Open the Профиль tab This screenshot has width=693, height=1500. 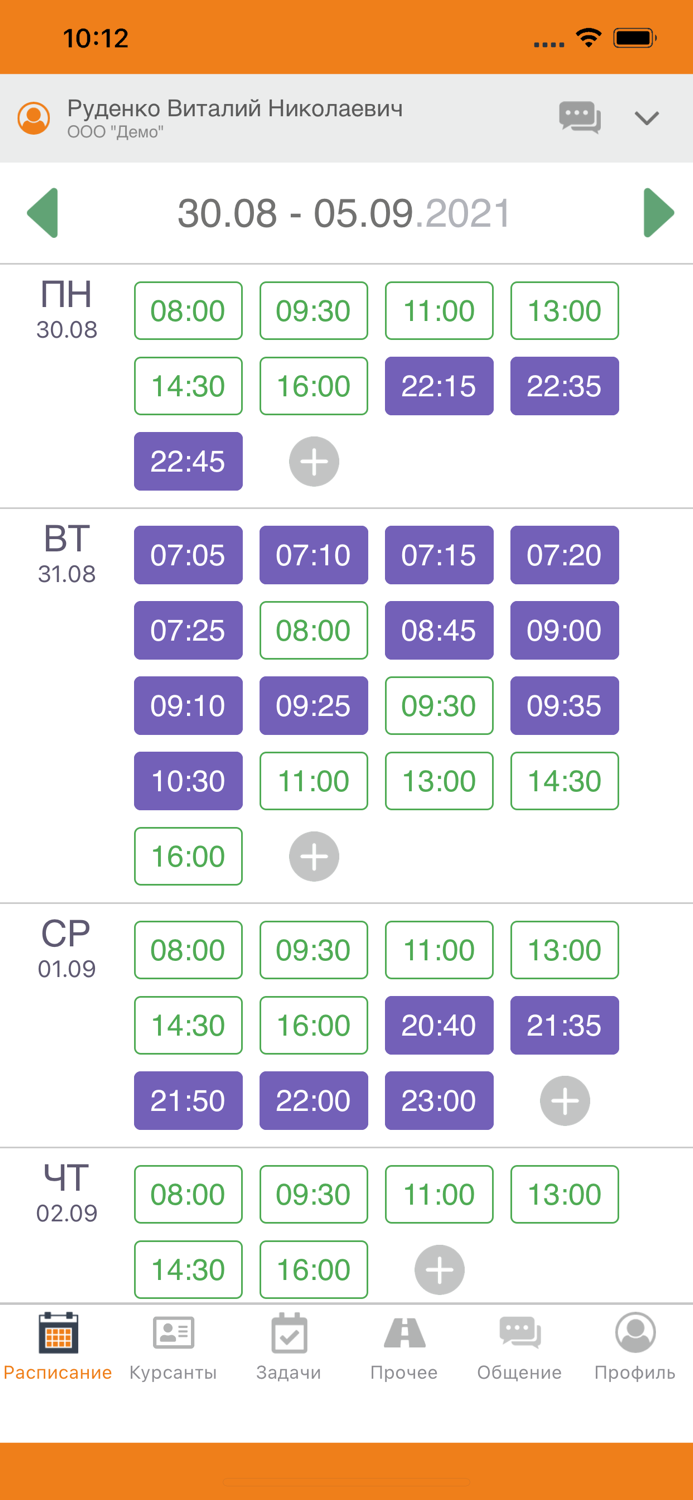(635, 1347)
